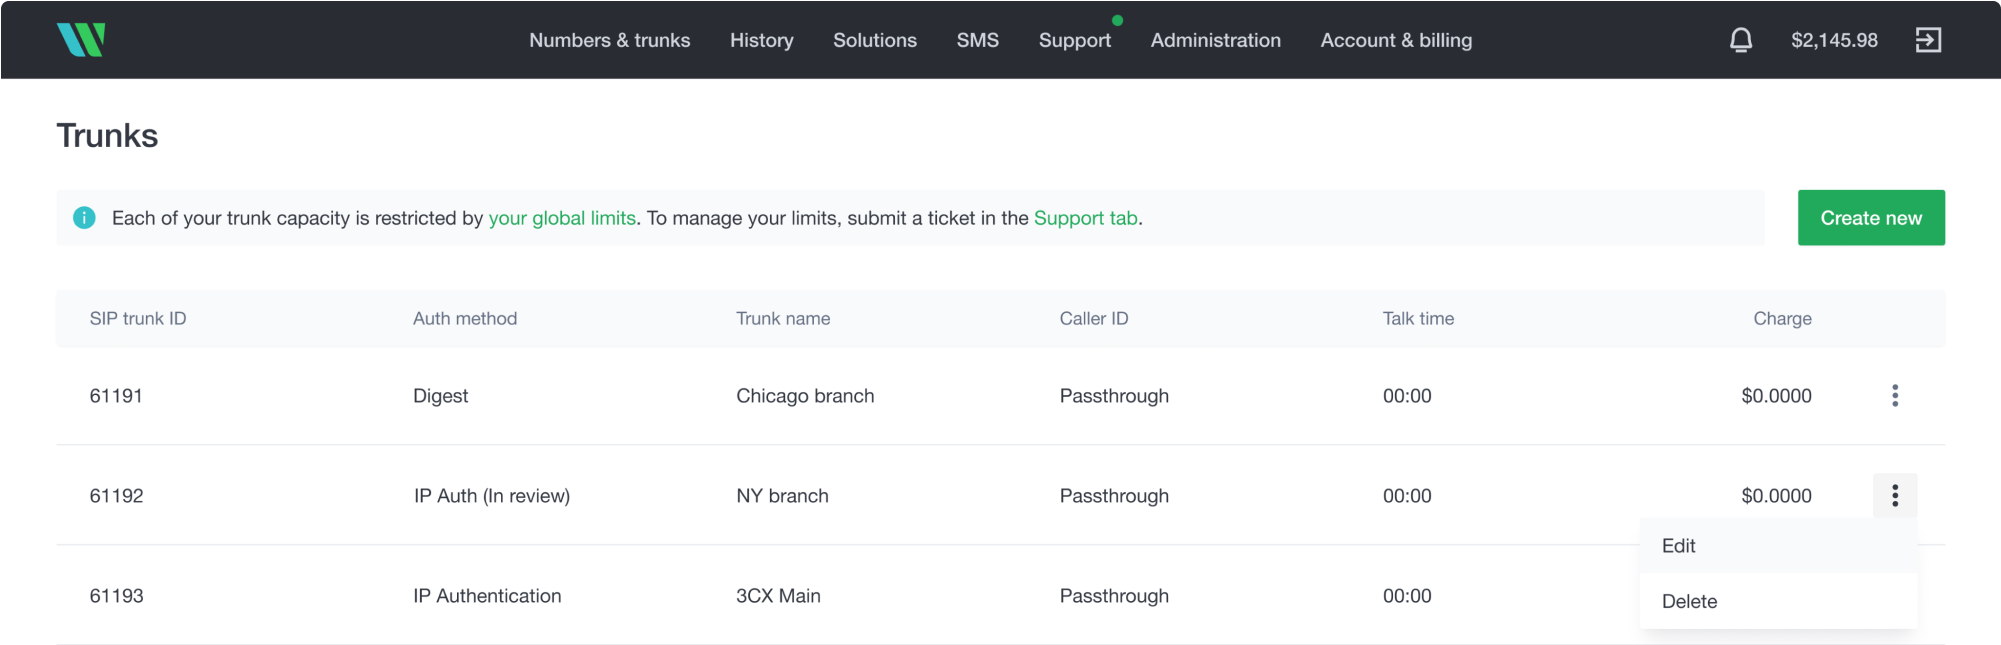The height and width of the screenshot is (645, 2001).
Task: Open Administration menu
Action: 1216,40
